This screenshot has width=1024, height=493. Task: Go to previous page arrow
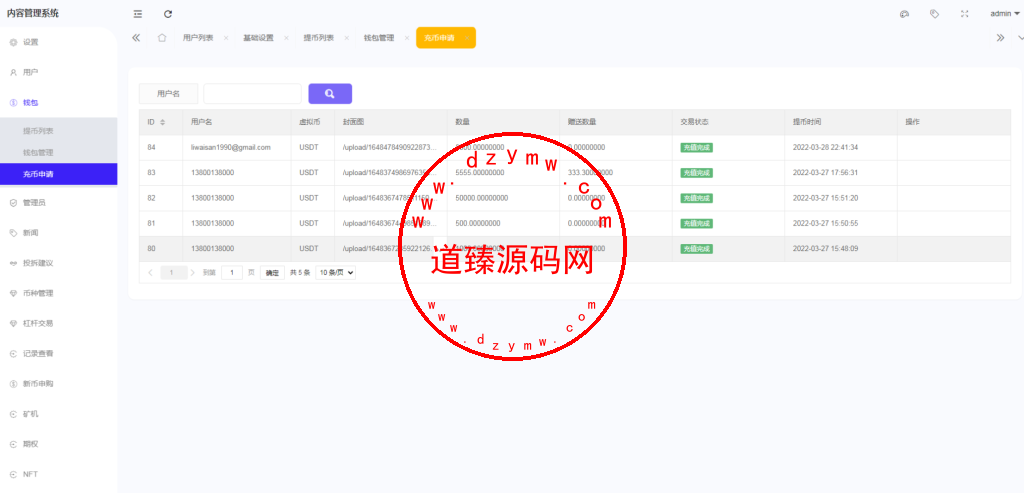[151, 273]
